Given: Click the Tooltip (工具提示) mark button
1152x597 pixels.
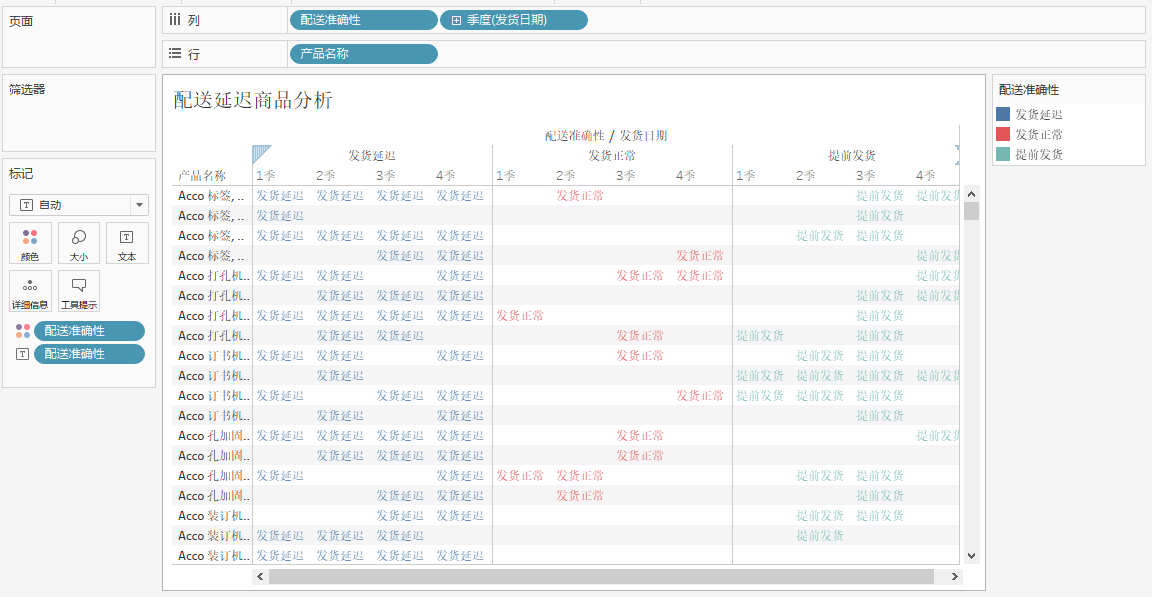Looking at the screenshot, I should pos(79,291).
